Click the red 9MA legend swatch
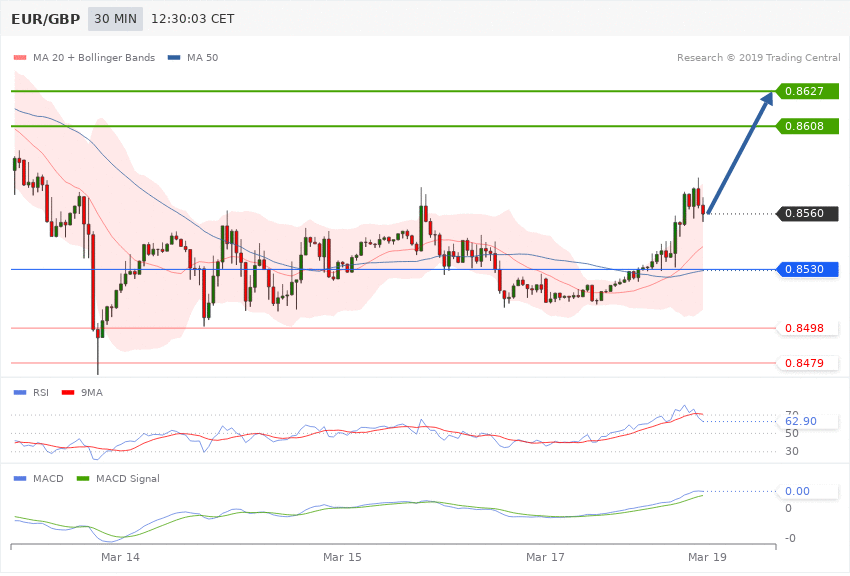Screen dimensions: 850x576 pos(68,392)
